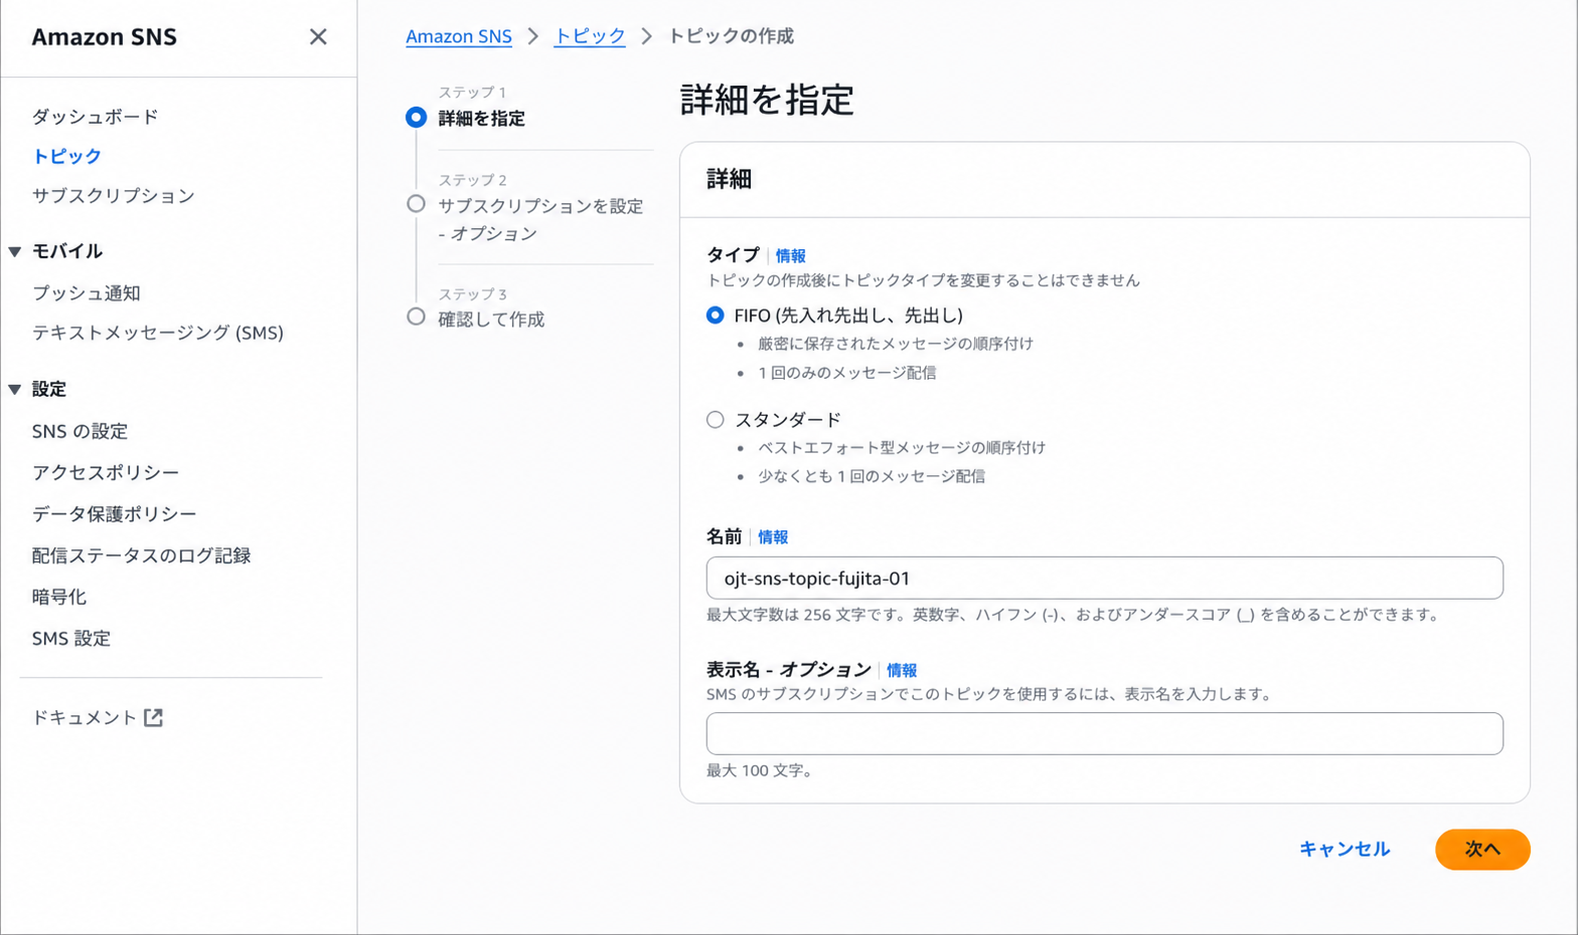Open アクセスポリシー in the sidebar
The height and width of the screenshot is (935, 1578).
[x=106, y=472]
